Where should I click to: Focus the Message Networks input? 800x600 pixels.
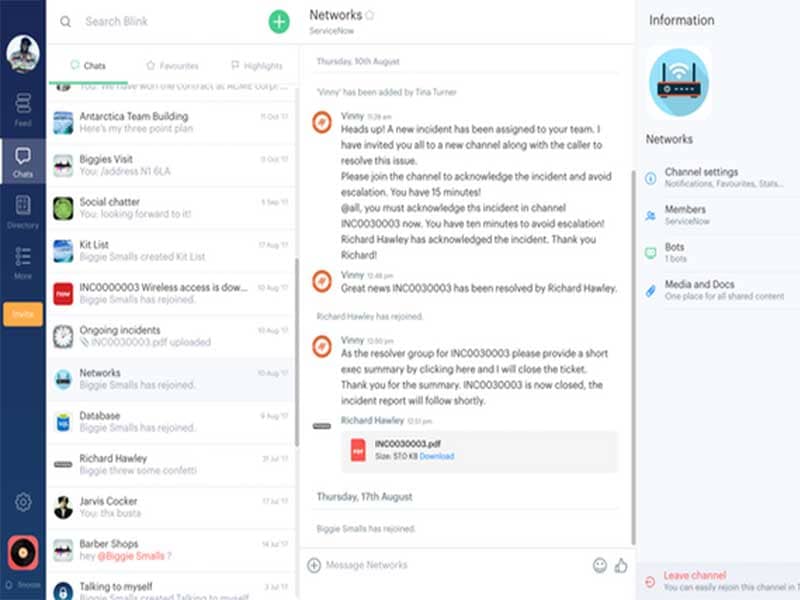[454, 565]
